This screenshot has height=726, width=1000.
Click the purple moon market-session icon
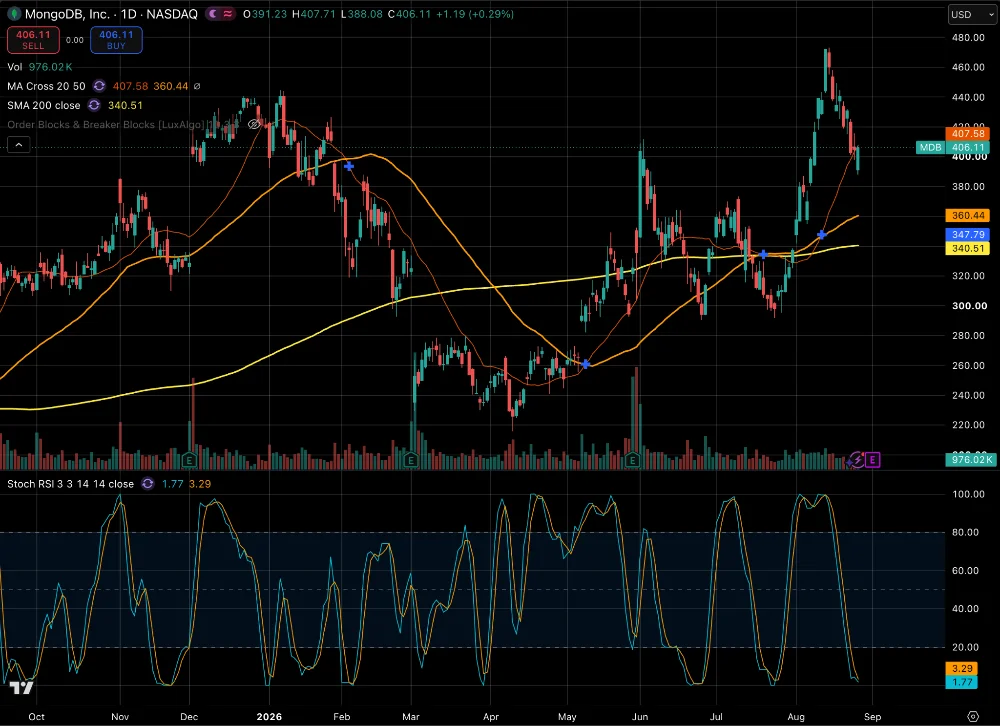point(214,13)
